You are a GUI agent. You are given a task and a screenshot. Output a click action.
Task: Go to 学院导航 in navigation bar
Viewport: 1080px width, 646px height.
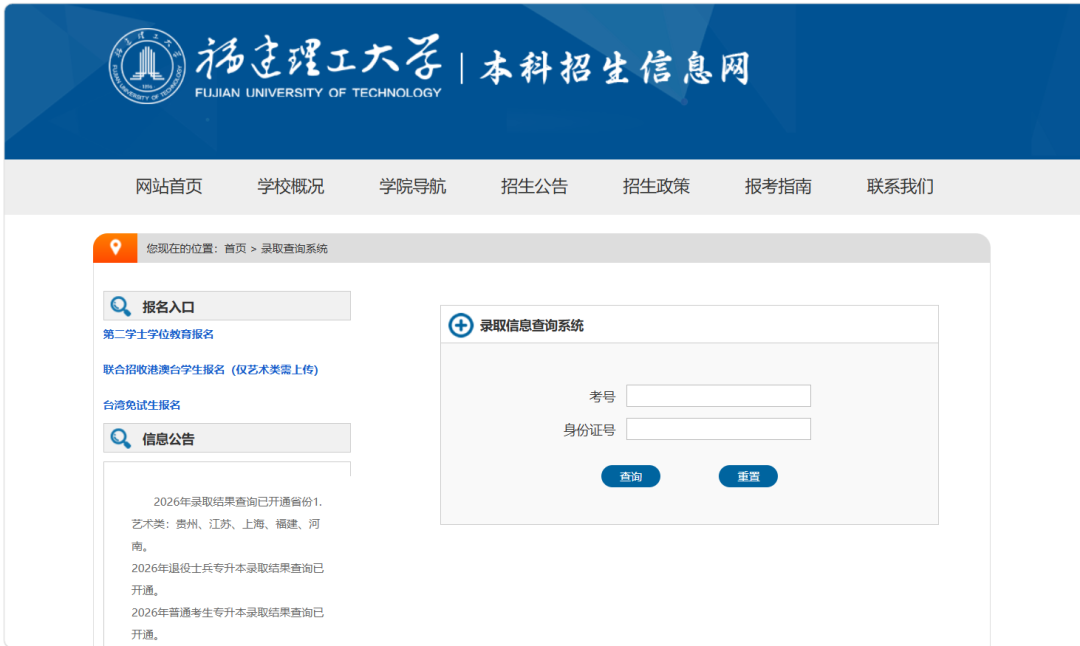(x=413, y=186)
